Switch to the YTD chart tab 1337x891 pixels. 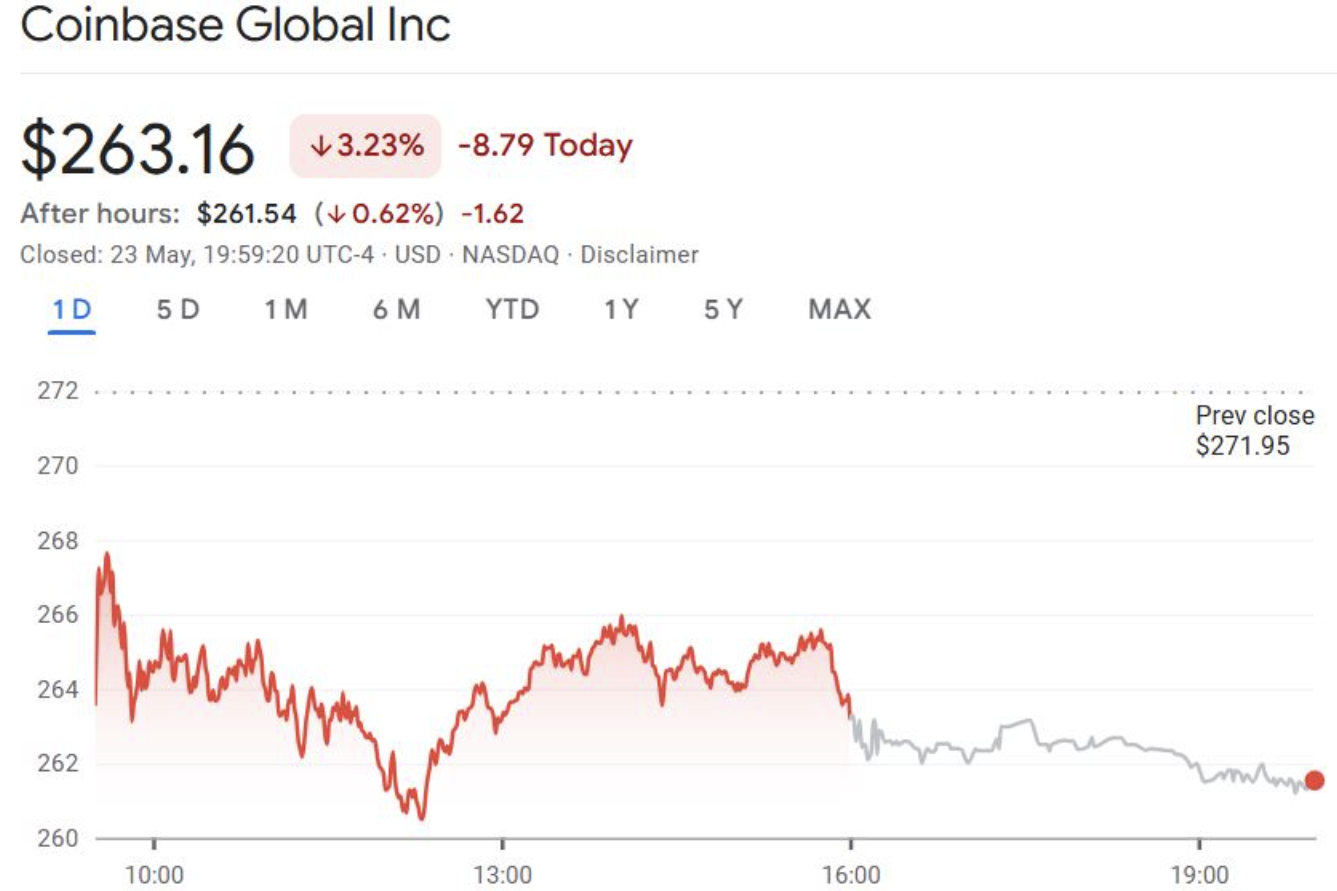(512, 310)
